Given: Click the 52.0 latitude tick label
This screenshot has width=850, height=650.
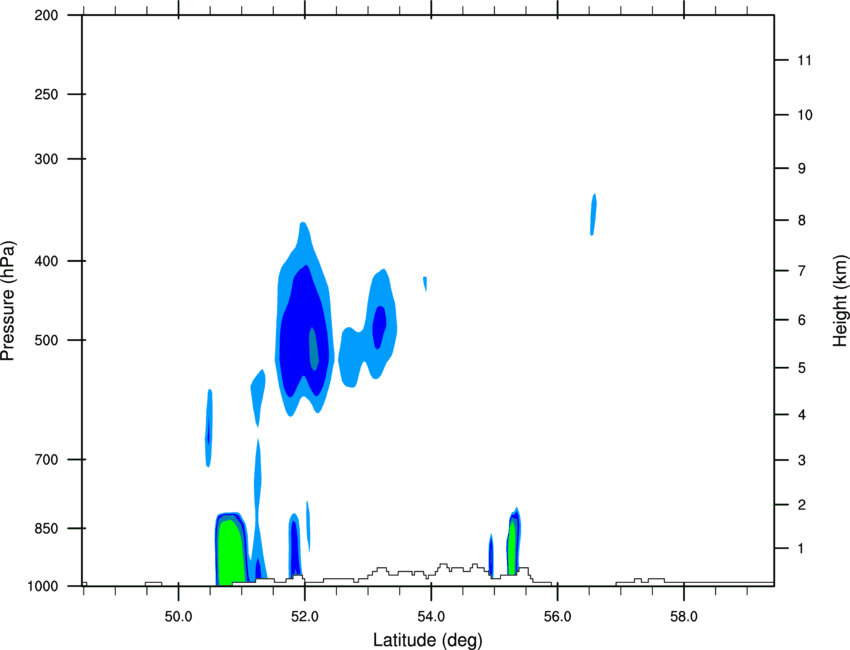Looking at the screenshot, I should pyautogui.click(x=305, y=617).
